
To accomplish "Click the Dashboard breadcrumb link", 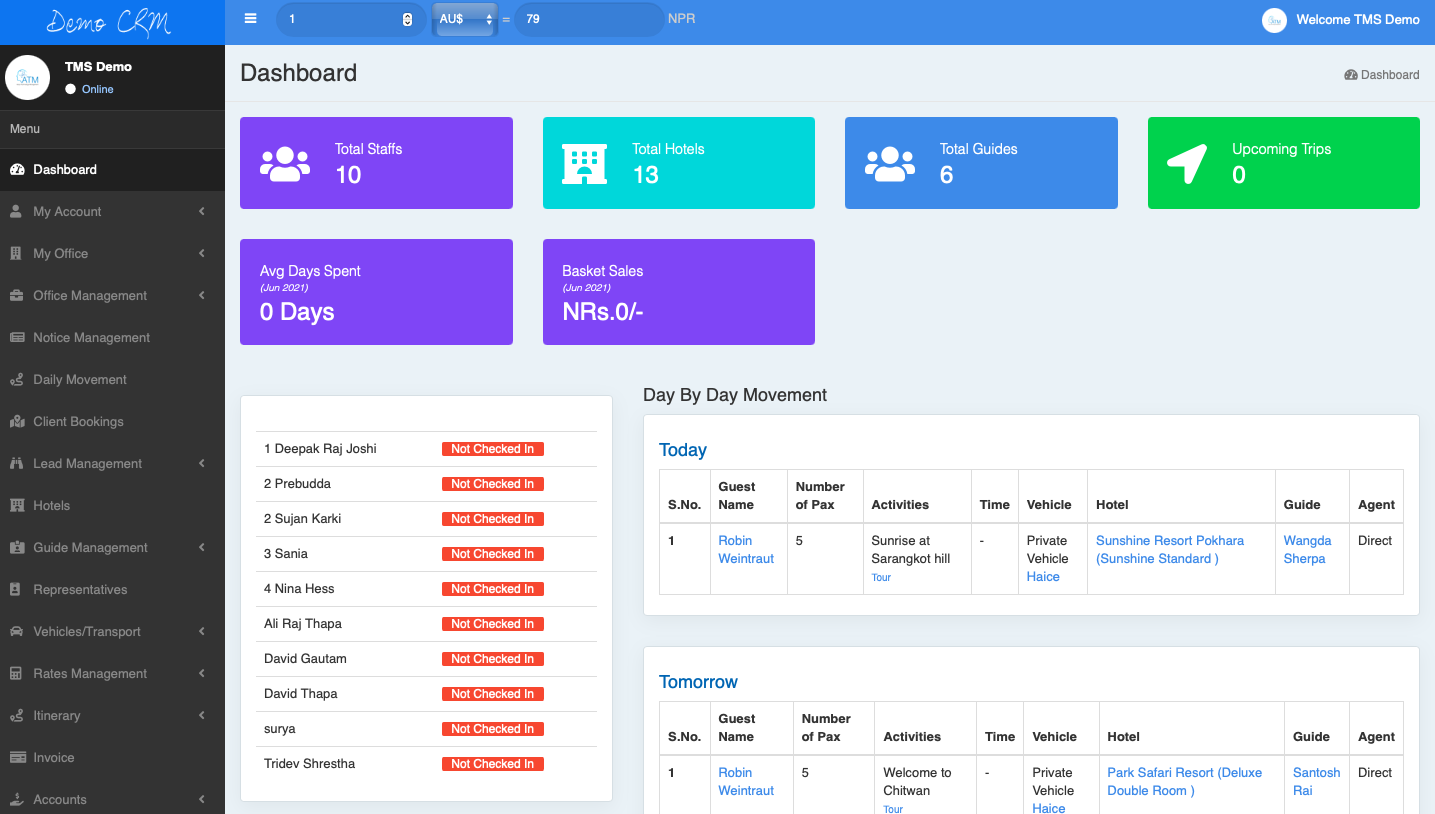I will (x=1382, y=75).
